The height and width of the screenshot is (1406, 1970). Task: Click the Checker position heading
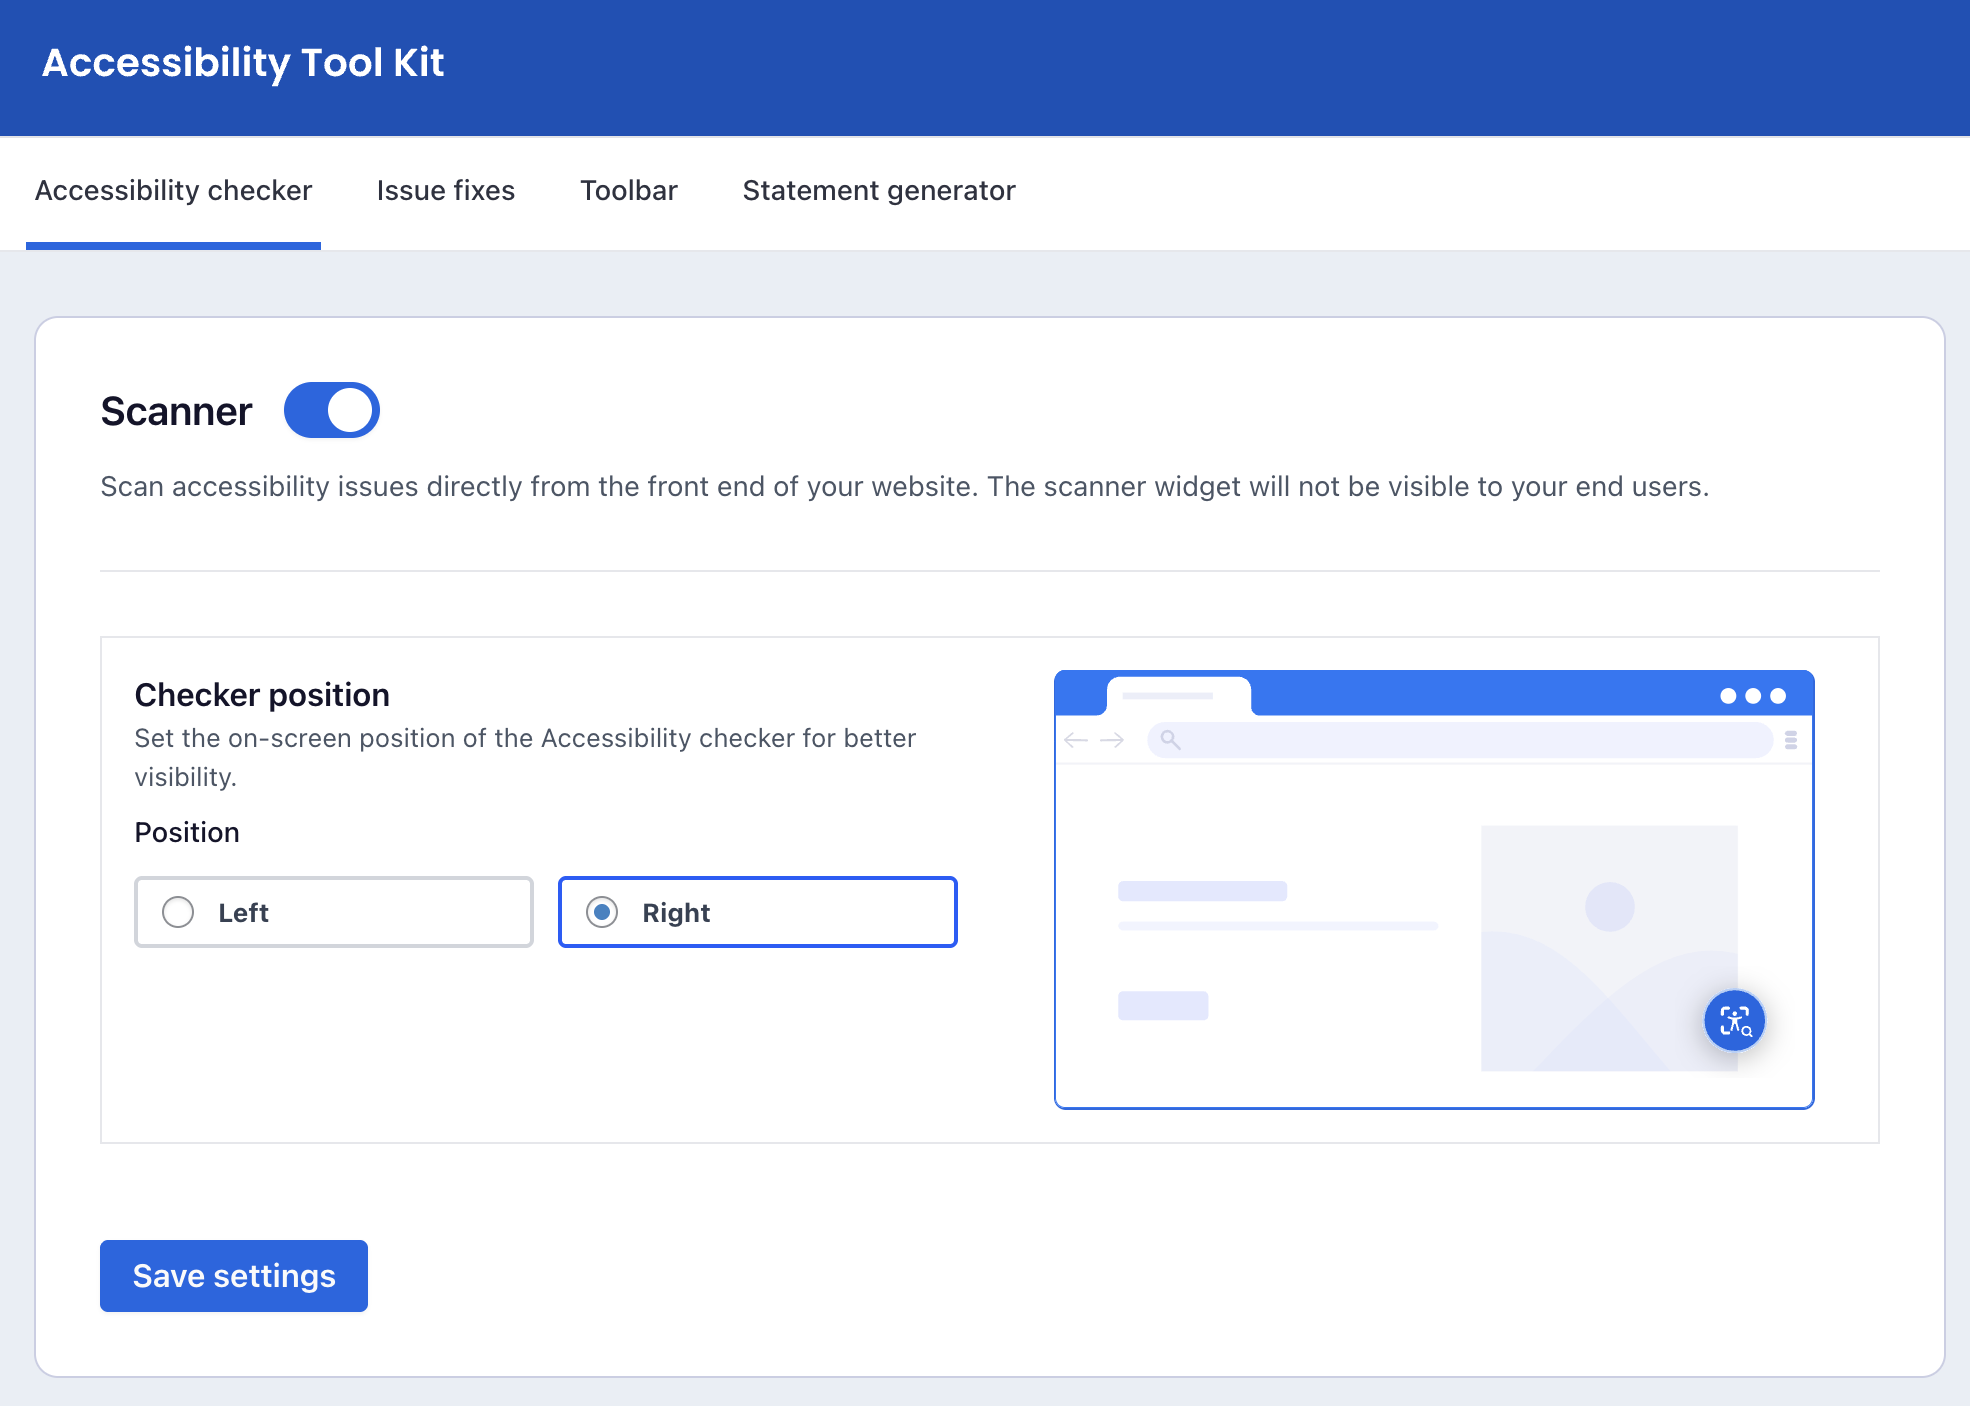[x=262, y=695]
